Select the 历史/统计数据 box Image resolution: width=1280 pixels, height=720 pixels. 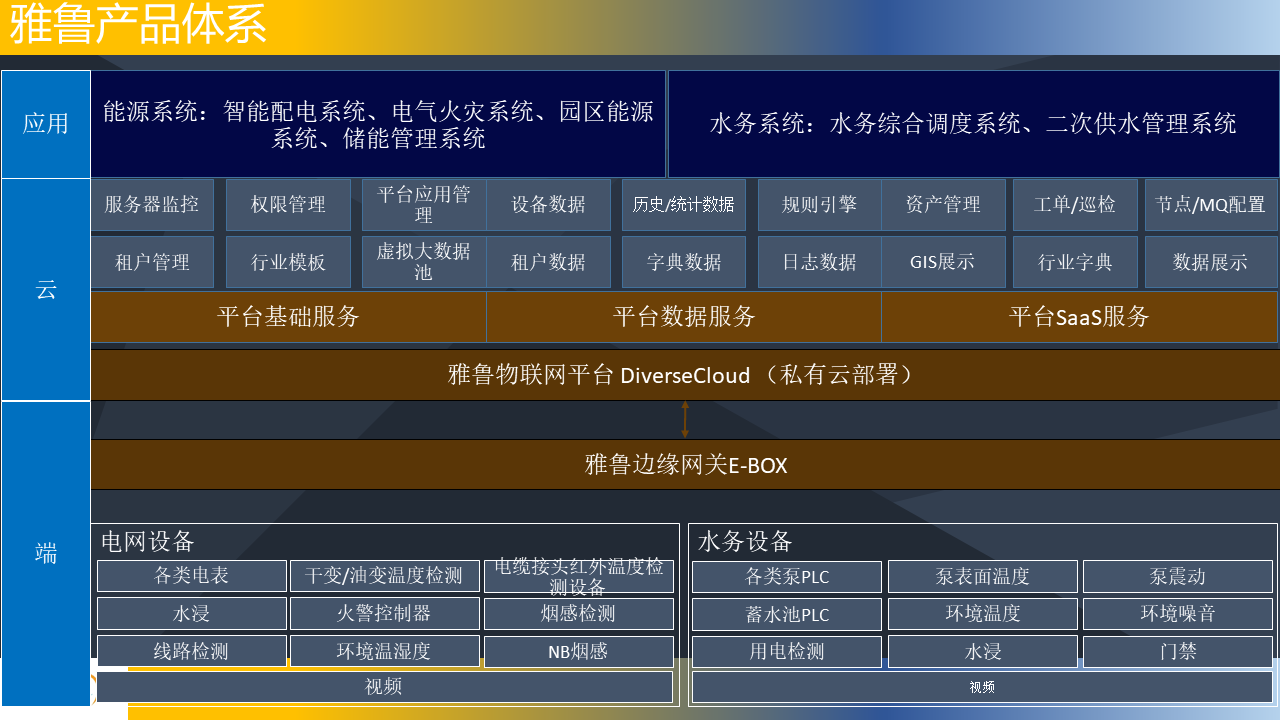684,205
